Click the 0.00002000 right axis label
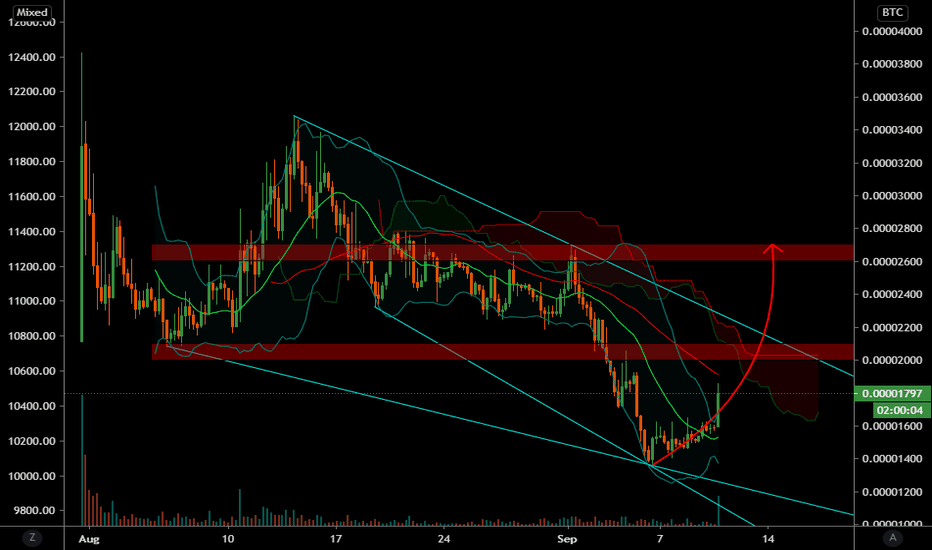Image resolution: width=932 pixels, height=550 pixels. coord(892,360)
